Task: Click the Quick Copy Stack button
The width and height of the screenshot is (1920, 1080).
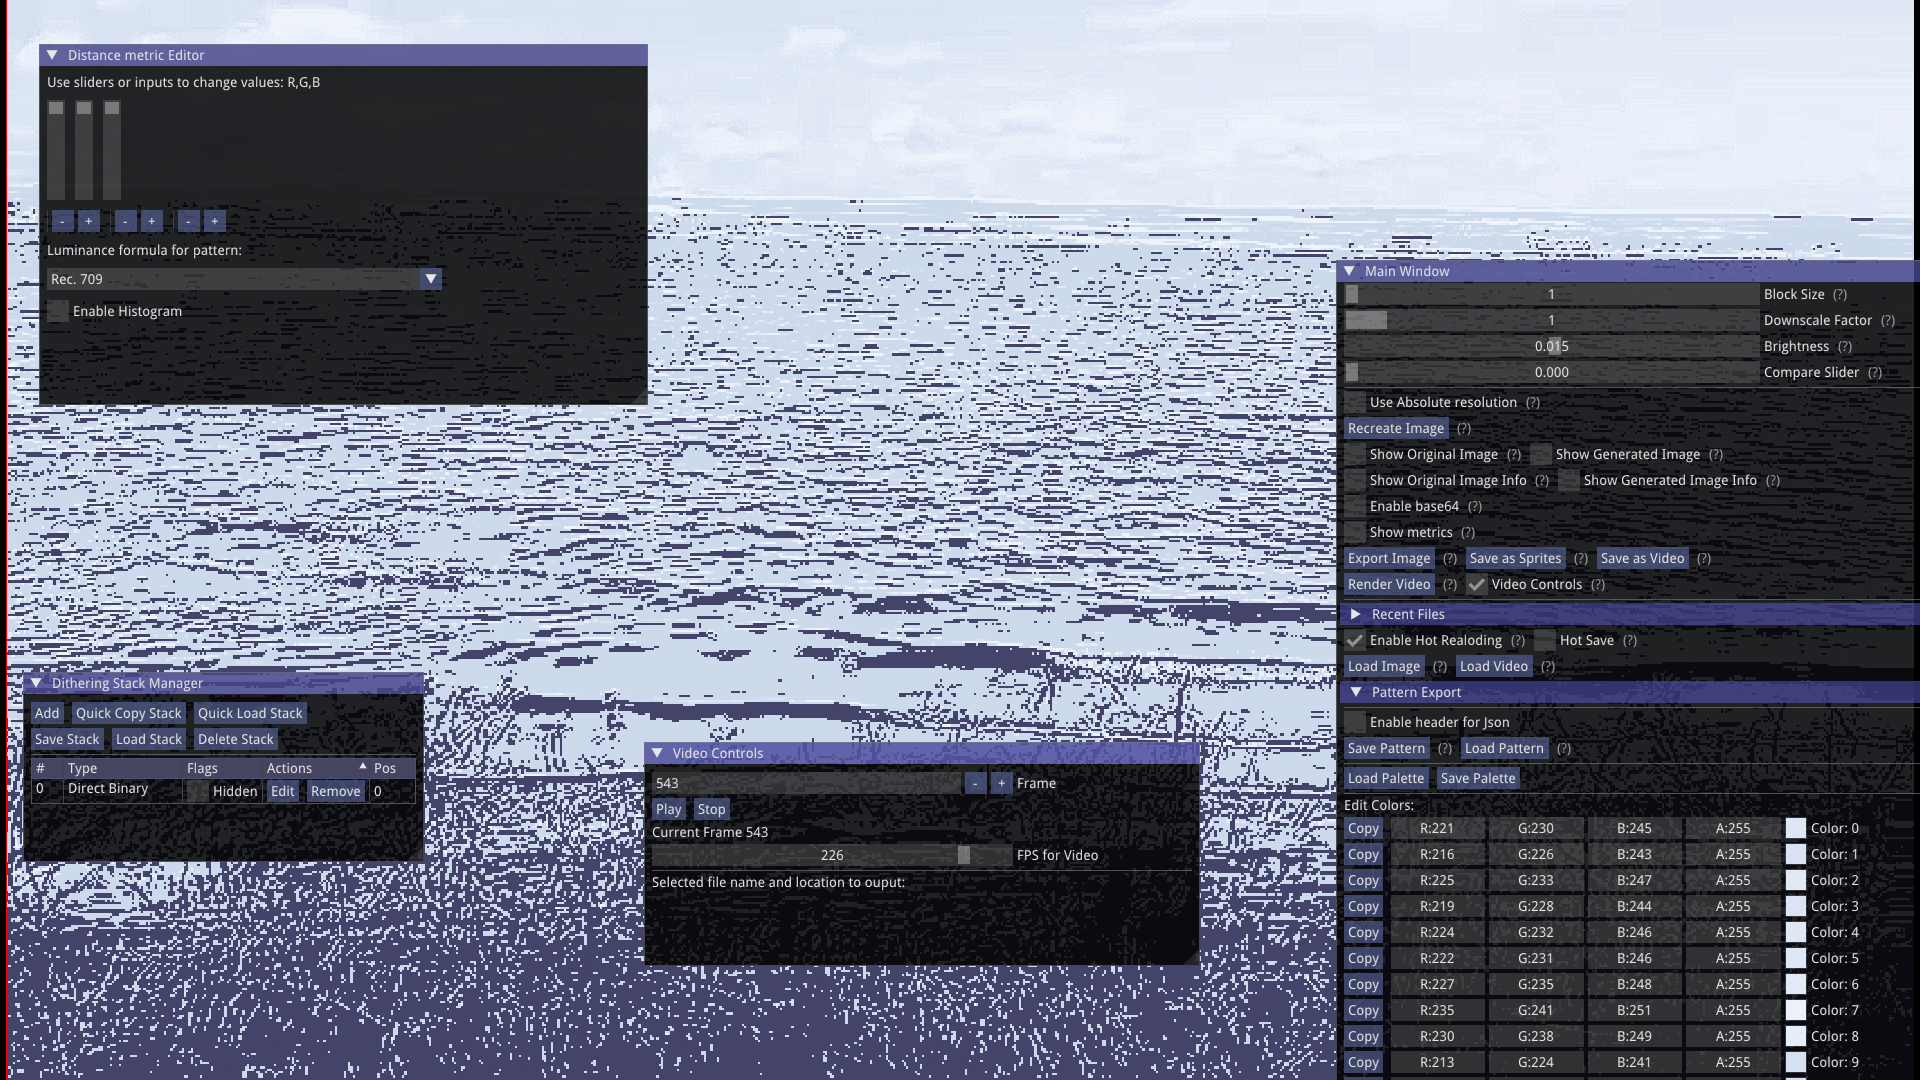Action: click(x=128, y=714)
